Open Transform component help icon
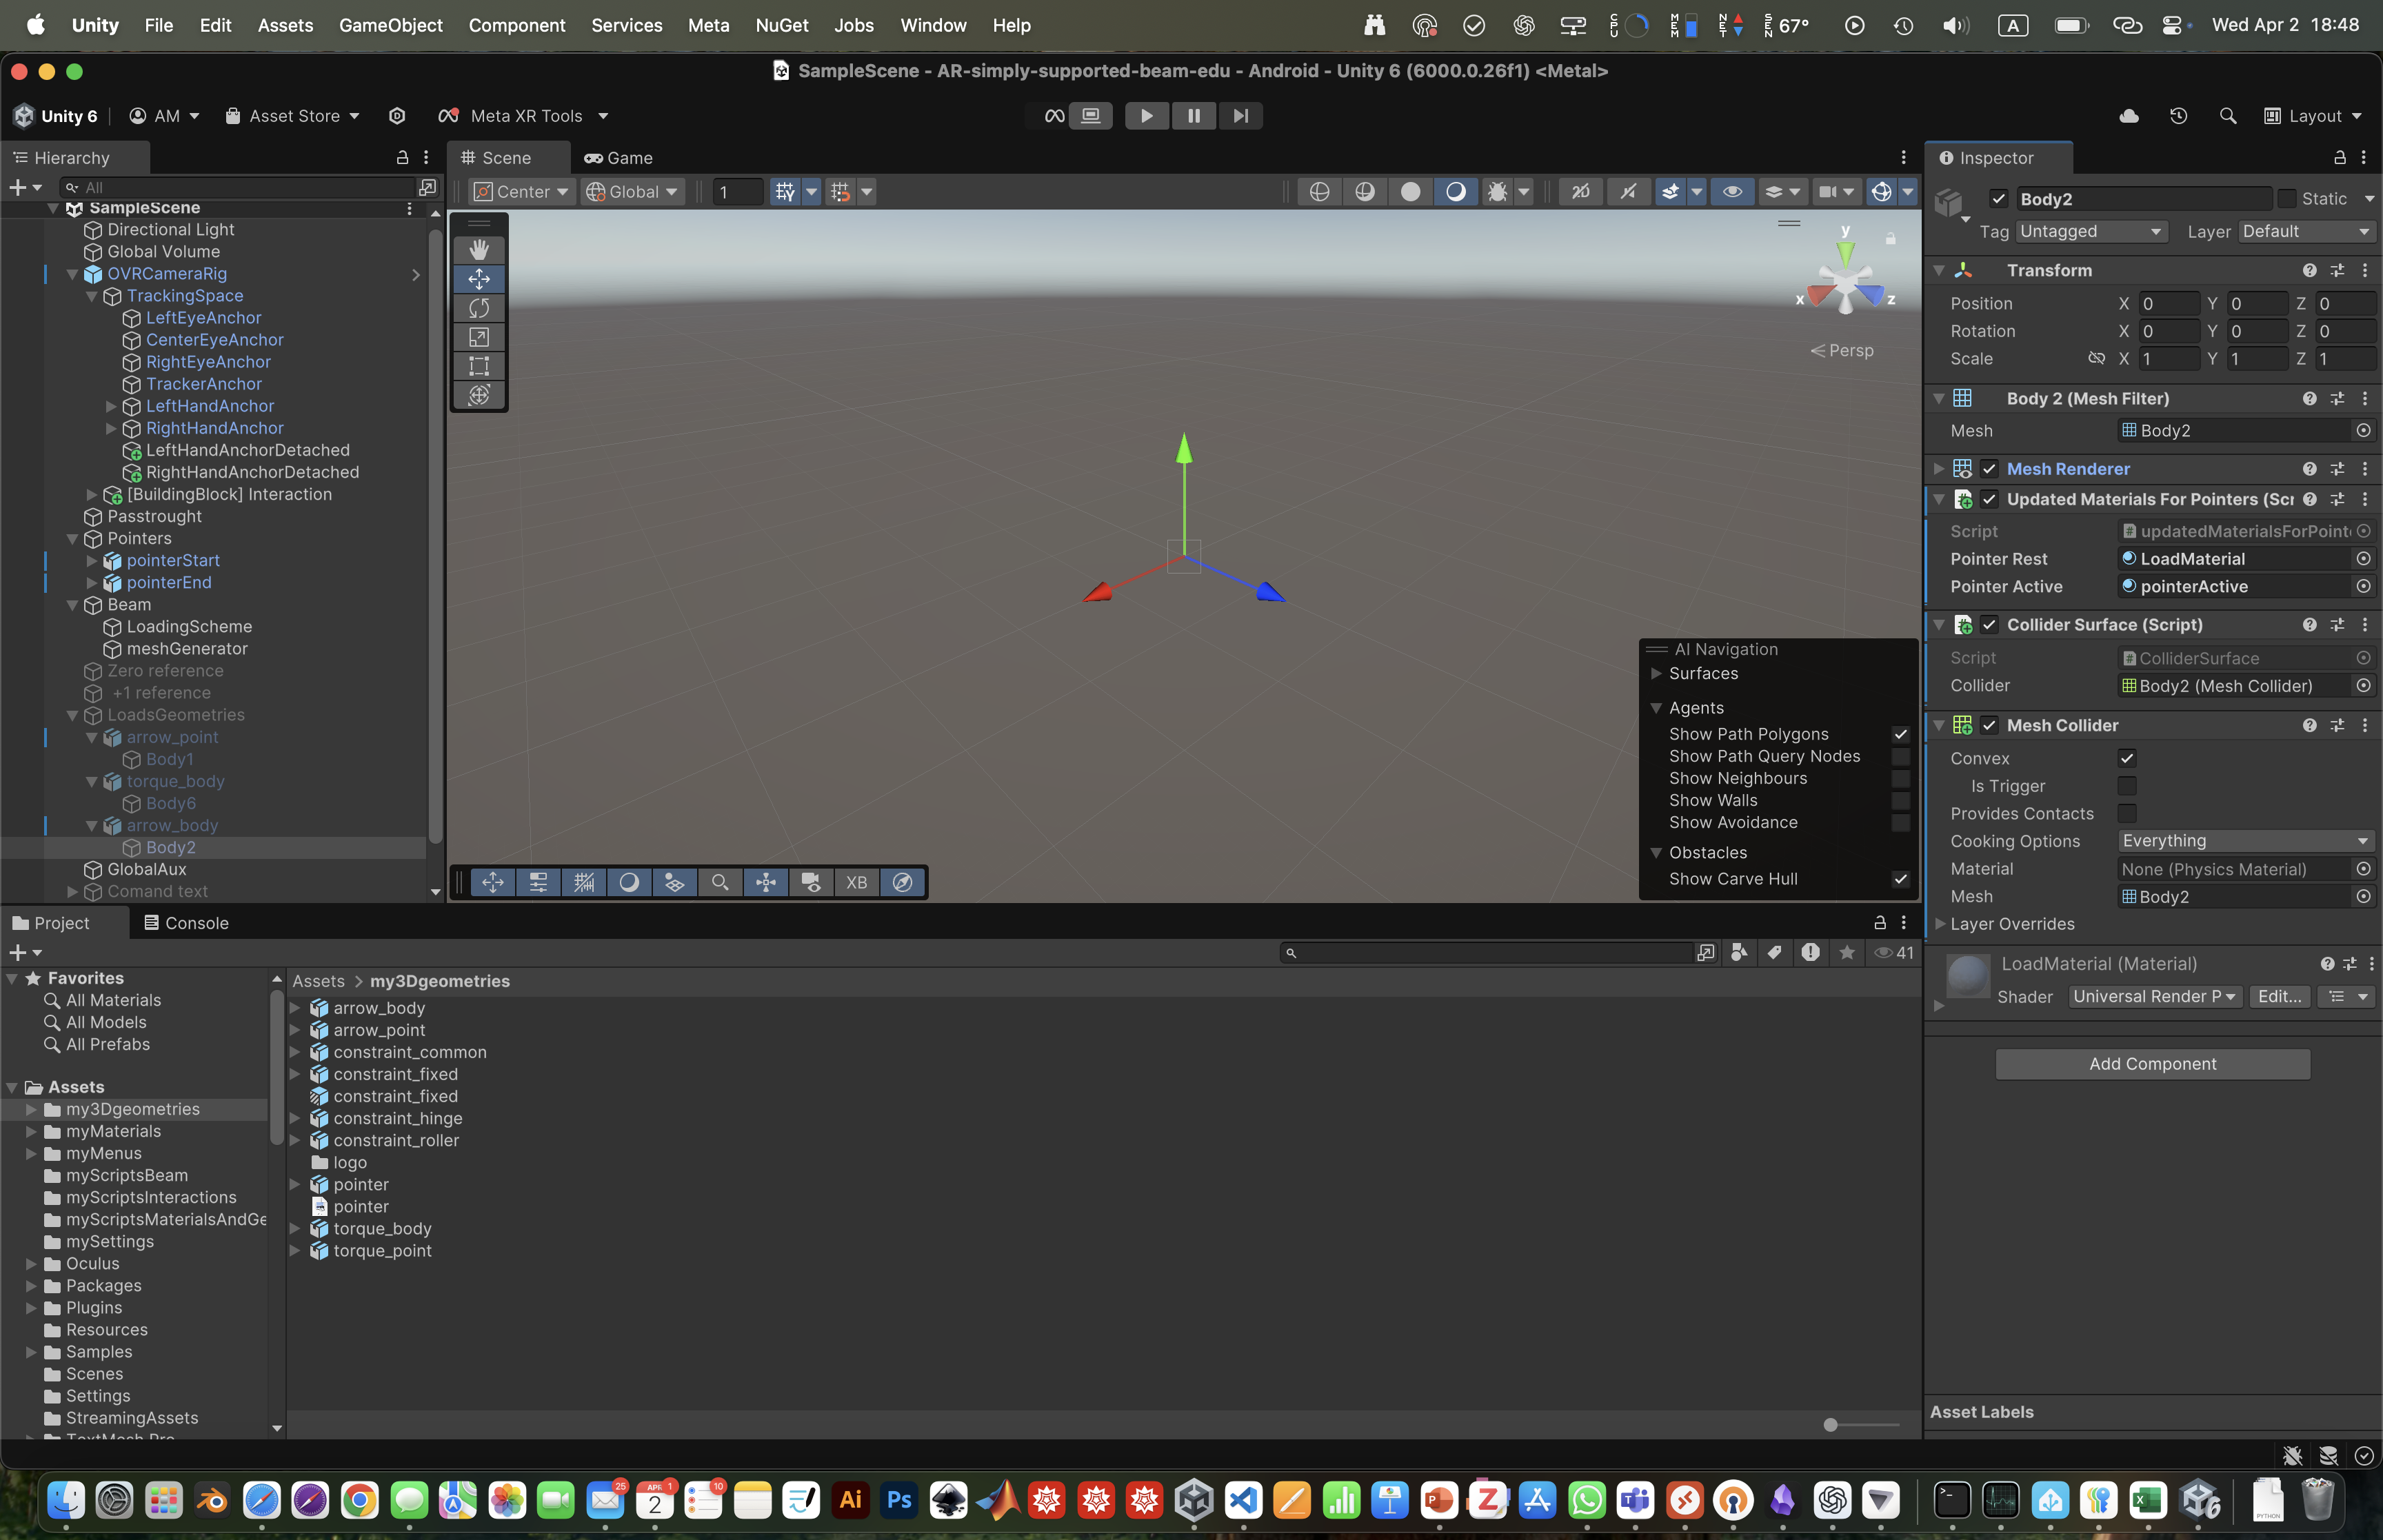 [2309, 270]
